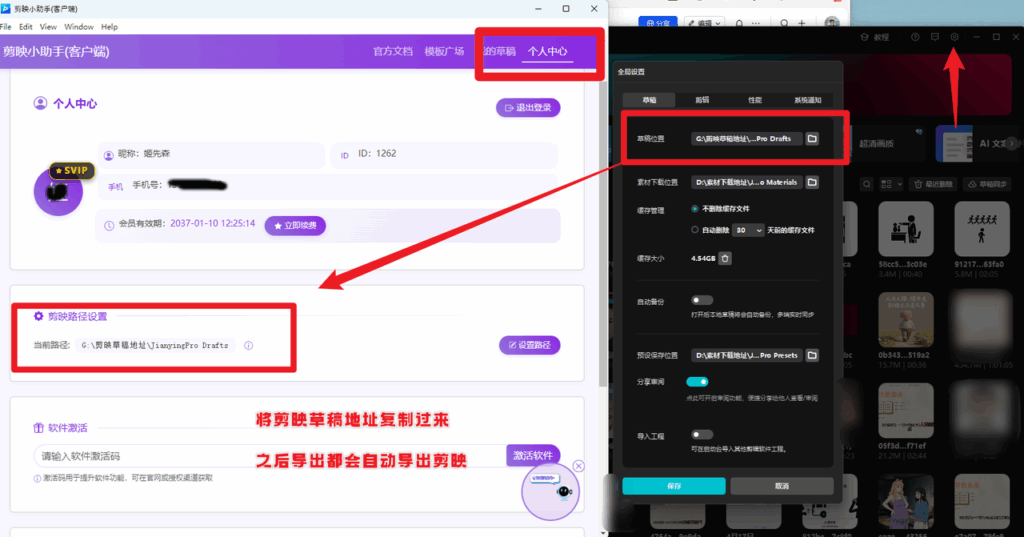
Task: Select the 自动删除 radio button
Action: pyautogui.click(x=695, y=230)
